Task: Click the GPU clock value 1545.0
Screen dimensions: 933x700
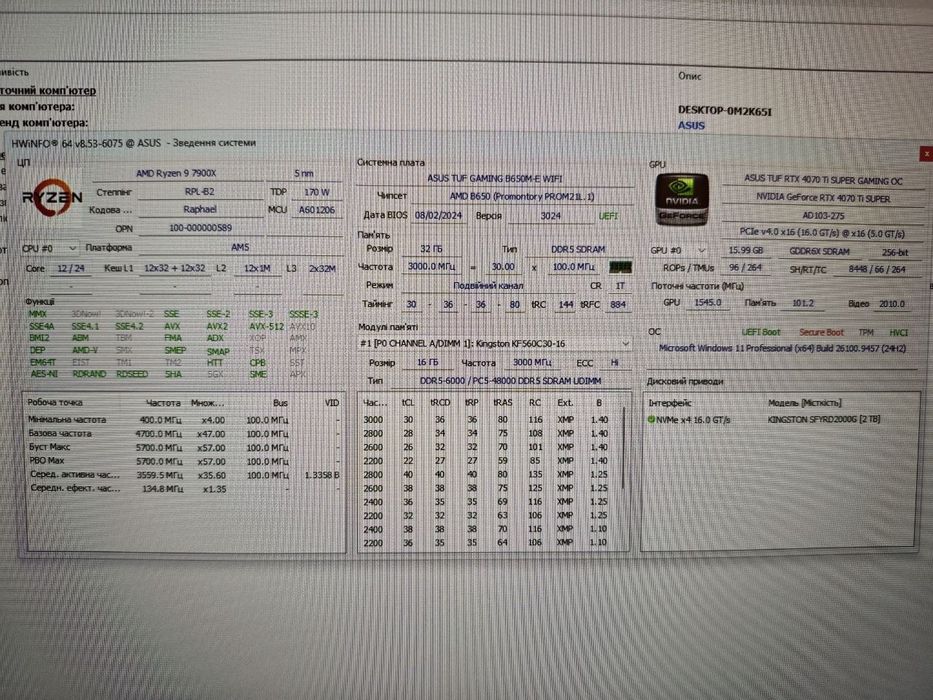Action: click(707, 303)
